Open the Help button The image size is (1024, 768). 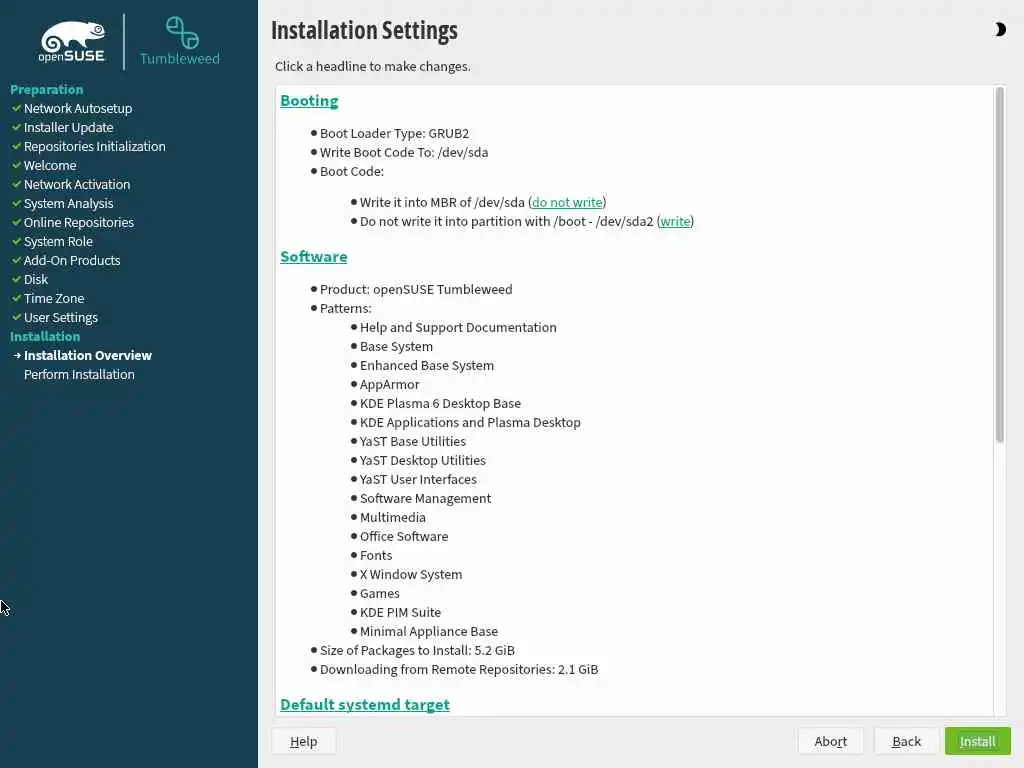pos(304,741)
